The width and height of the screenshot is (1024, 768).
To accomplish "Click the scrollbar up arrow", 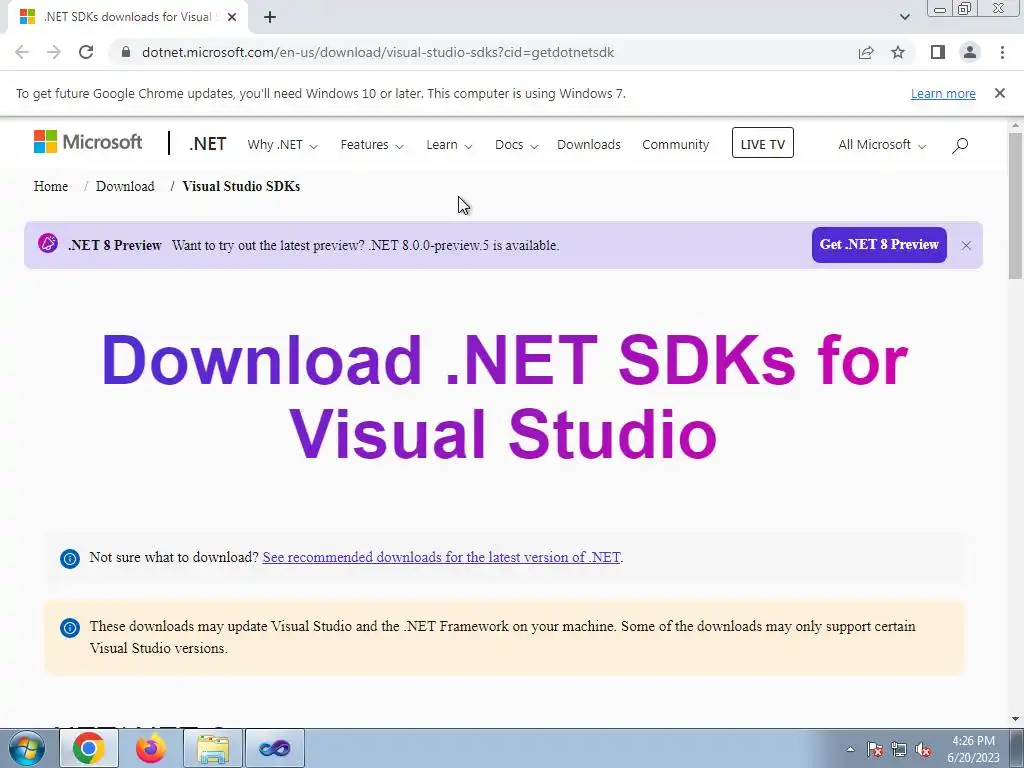I will pyautogui.click(x=1015, y=125).
